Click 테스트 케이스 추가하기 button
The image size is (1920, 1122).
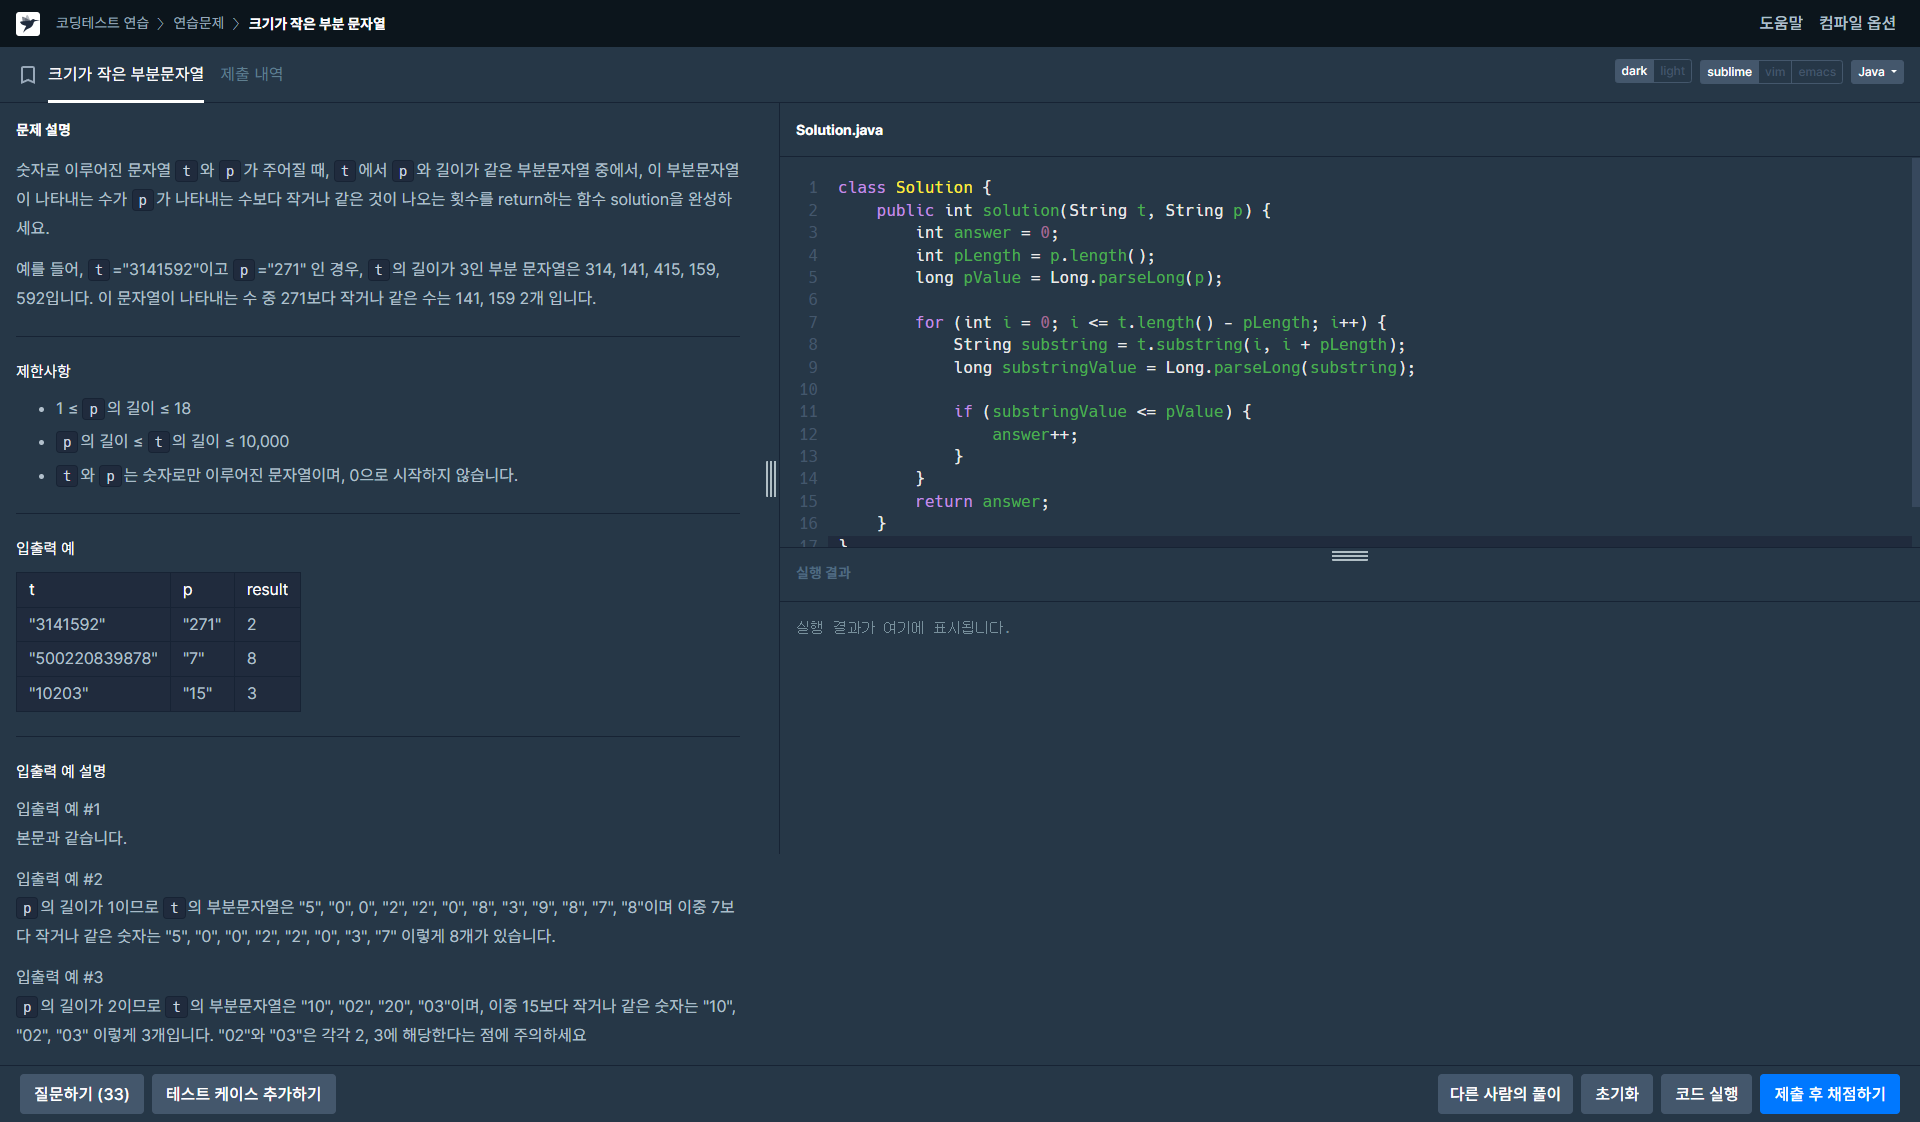click(x=244, y=1094)
